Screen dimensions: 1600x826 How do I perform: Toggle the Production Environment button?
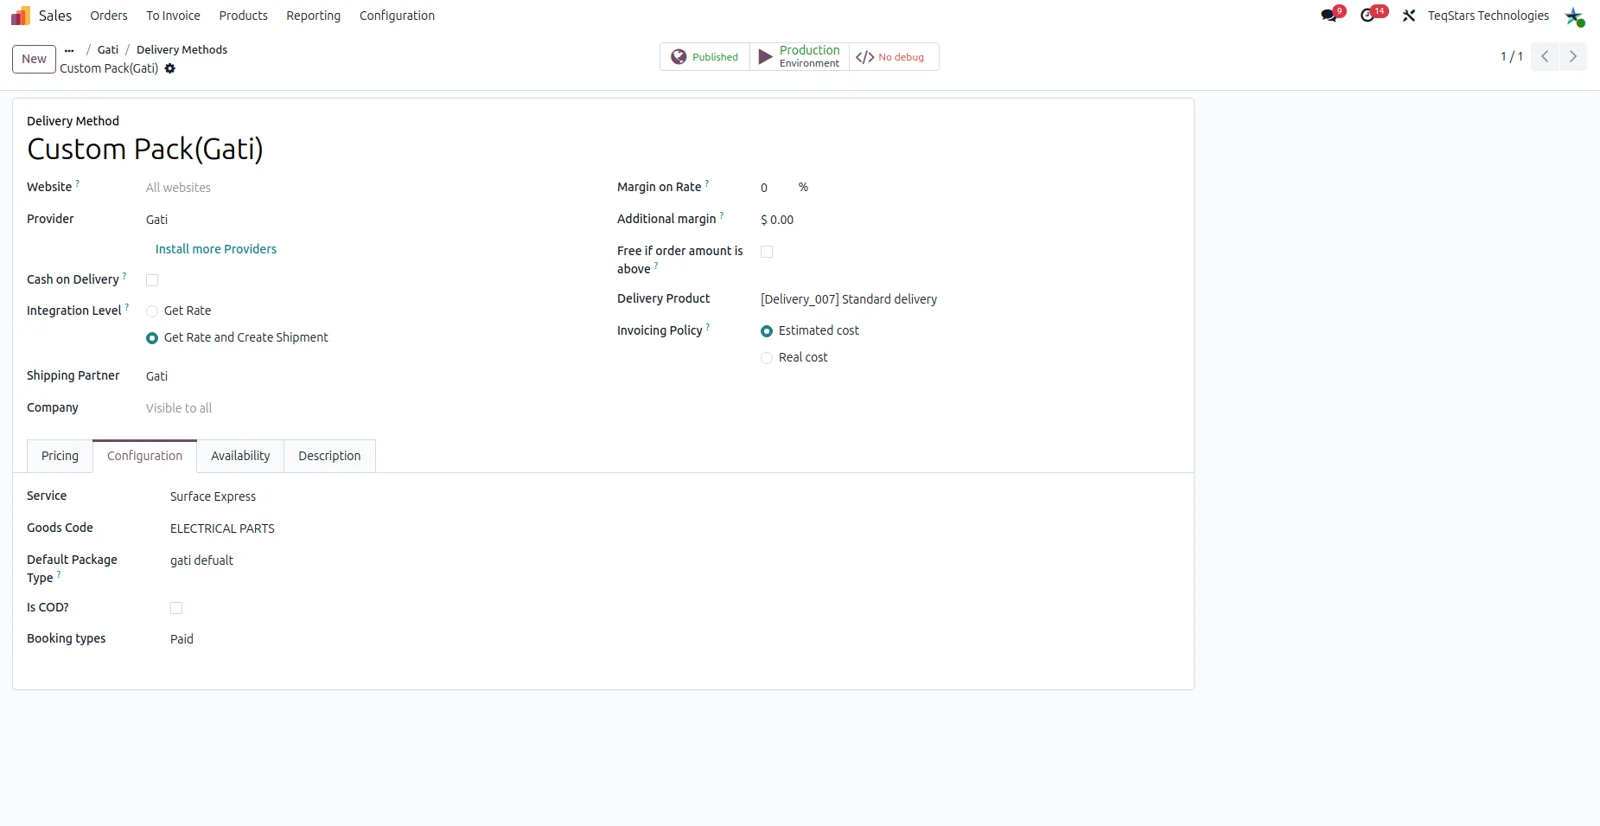pyautogui.click(x=799, y=57)
